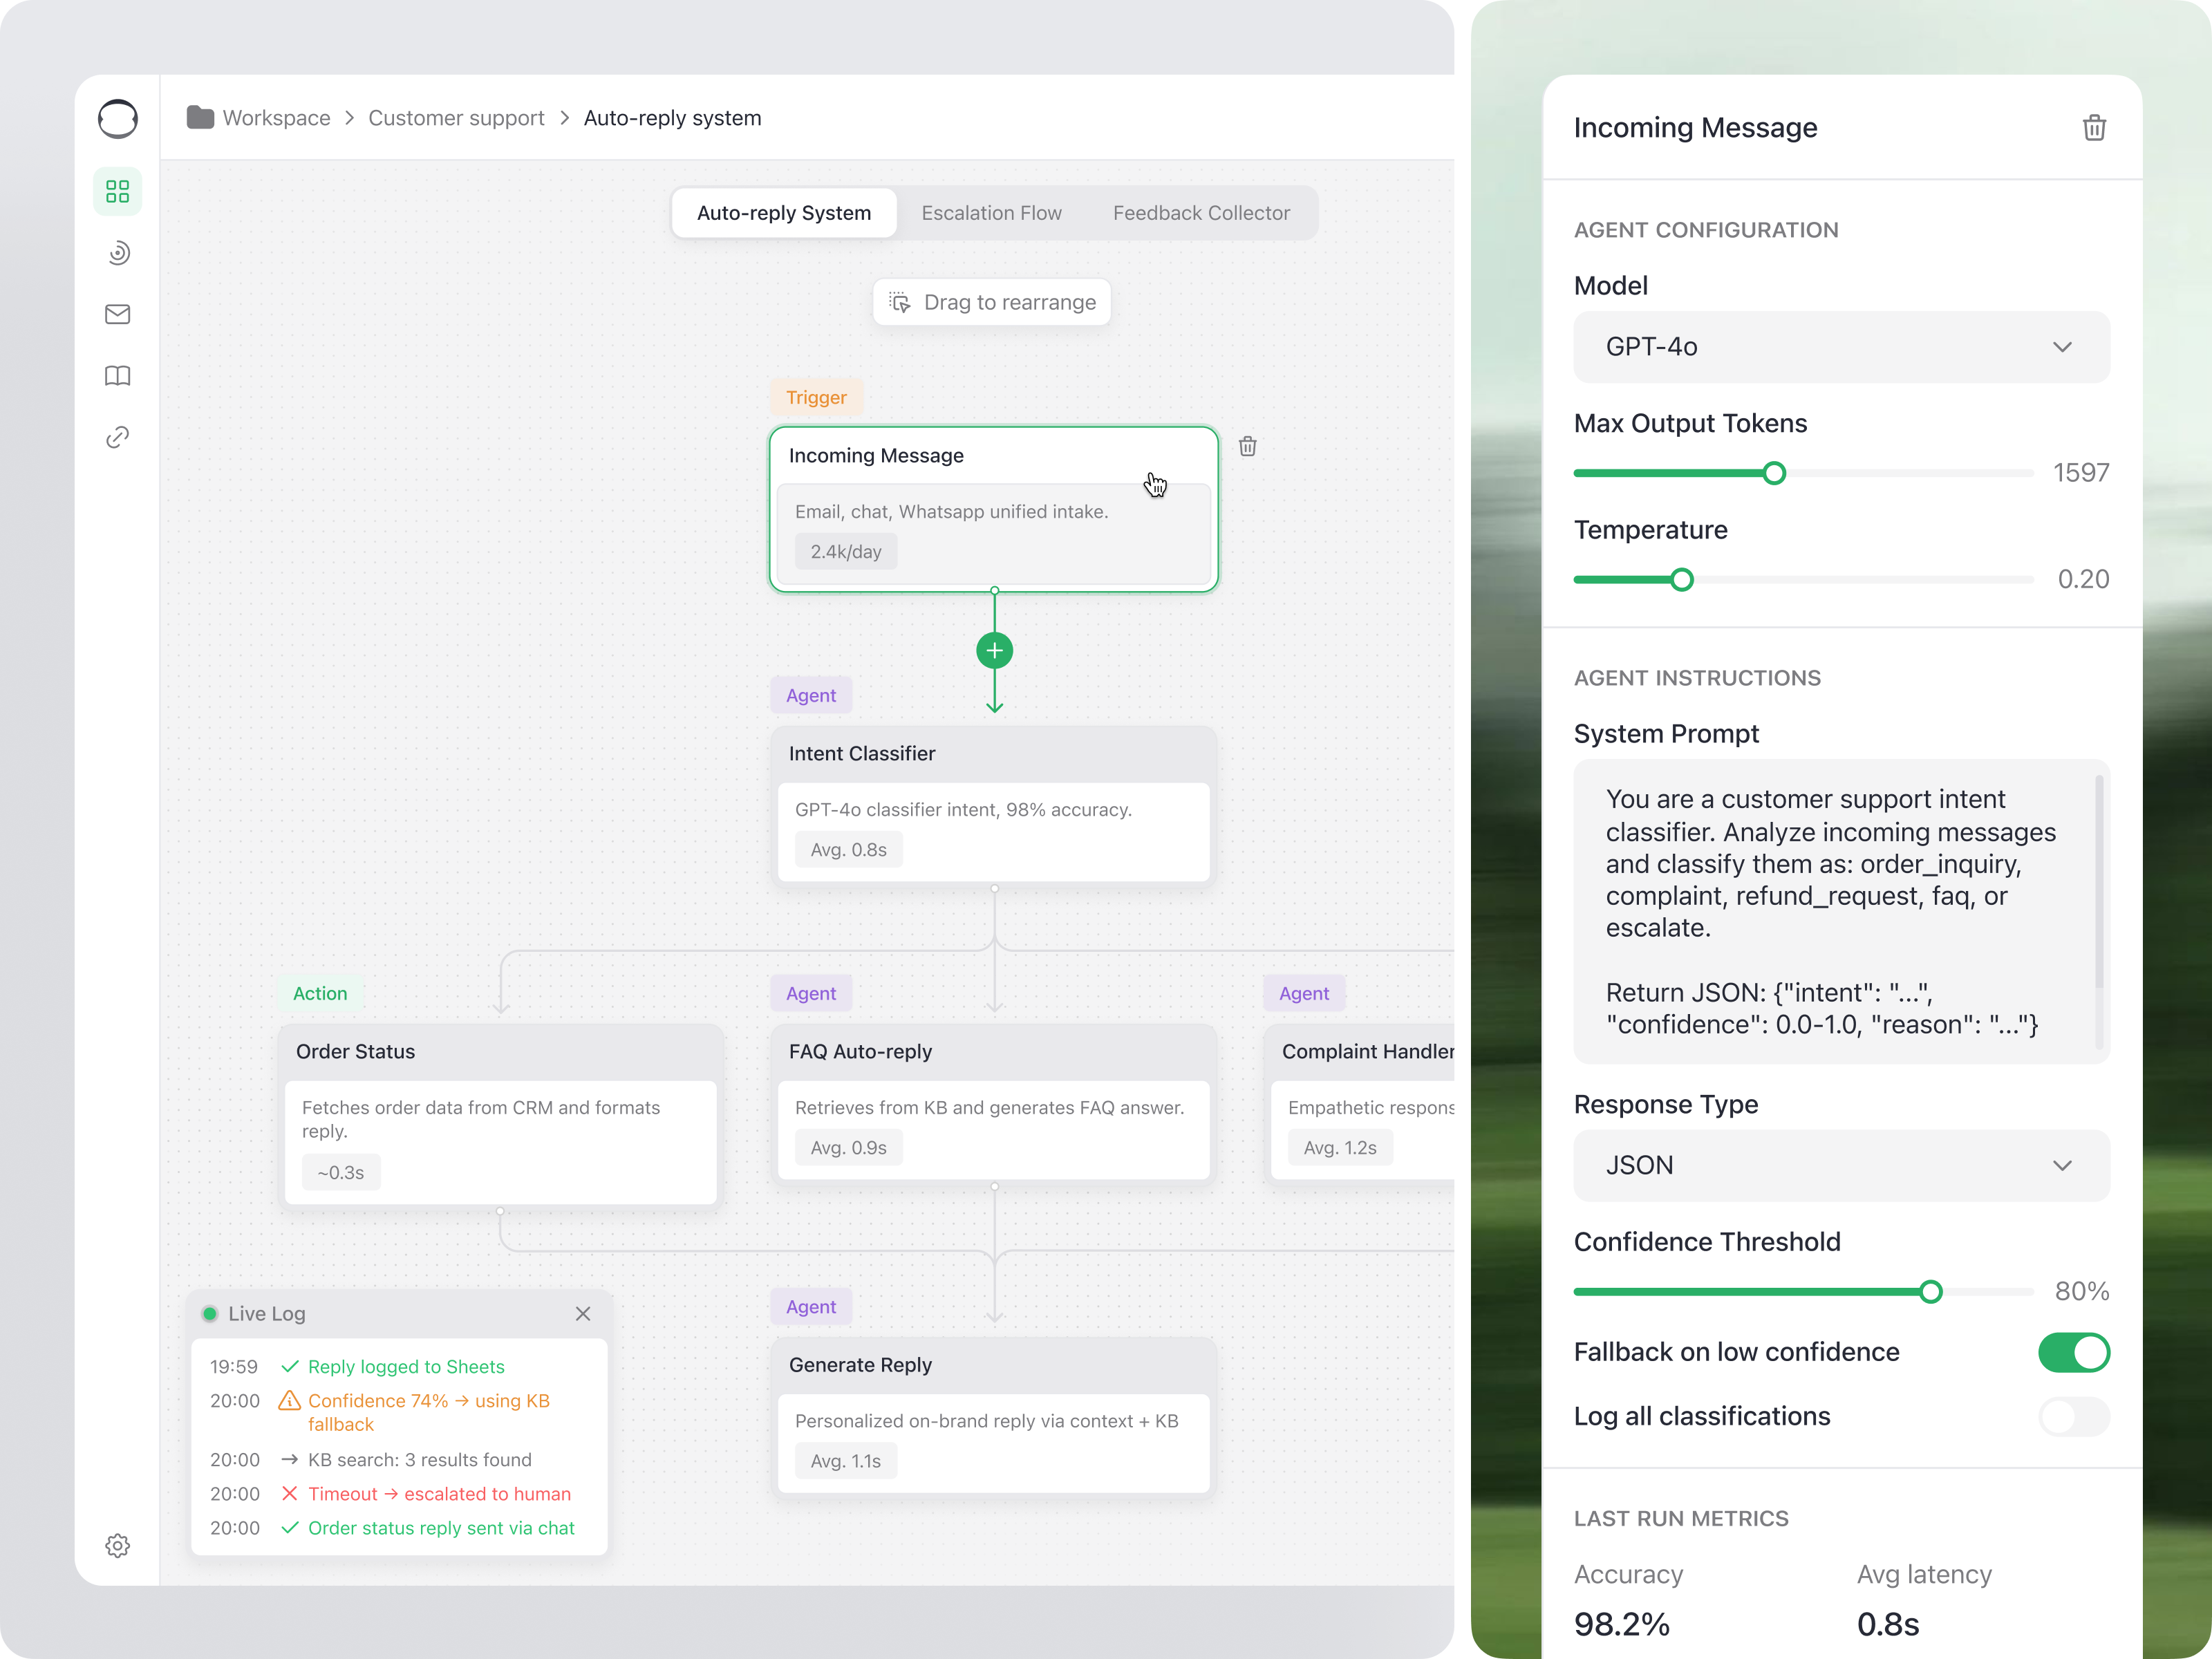The height and width of the screenshot is (1659, 2212).
Task: Open the knowledge base book icon
Action: [x=117, y=376]
